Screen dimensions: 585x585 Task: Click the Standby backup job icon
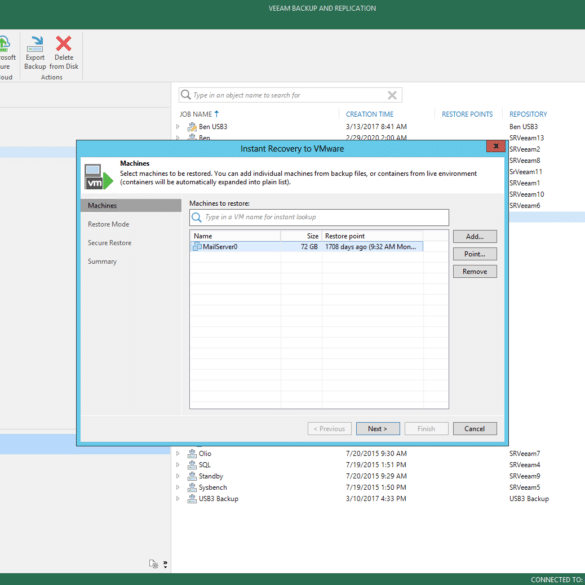click(x=192, y=476)
